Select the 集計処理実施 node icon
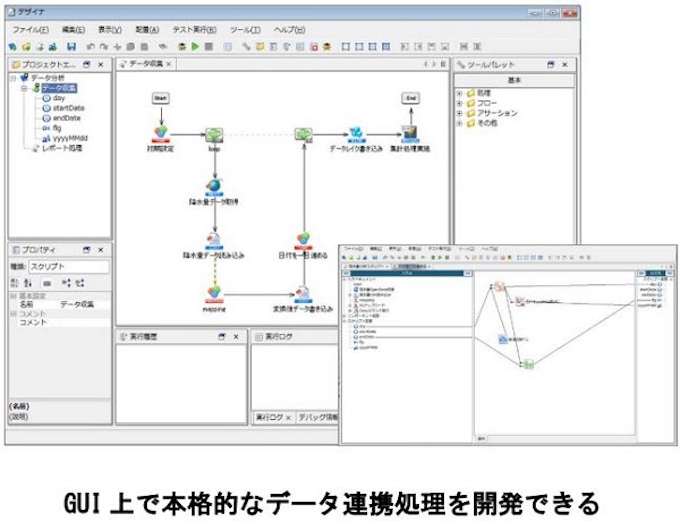The image size is (680, 522). pos(410,134)
